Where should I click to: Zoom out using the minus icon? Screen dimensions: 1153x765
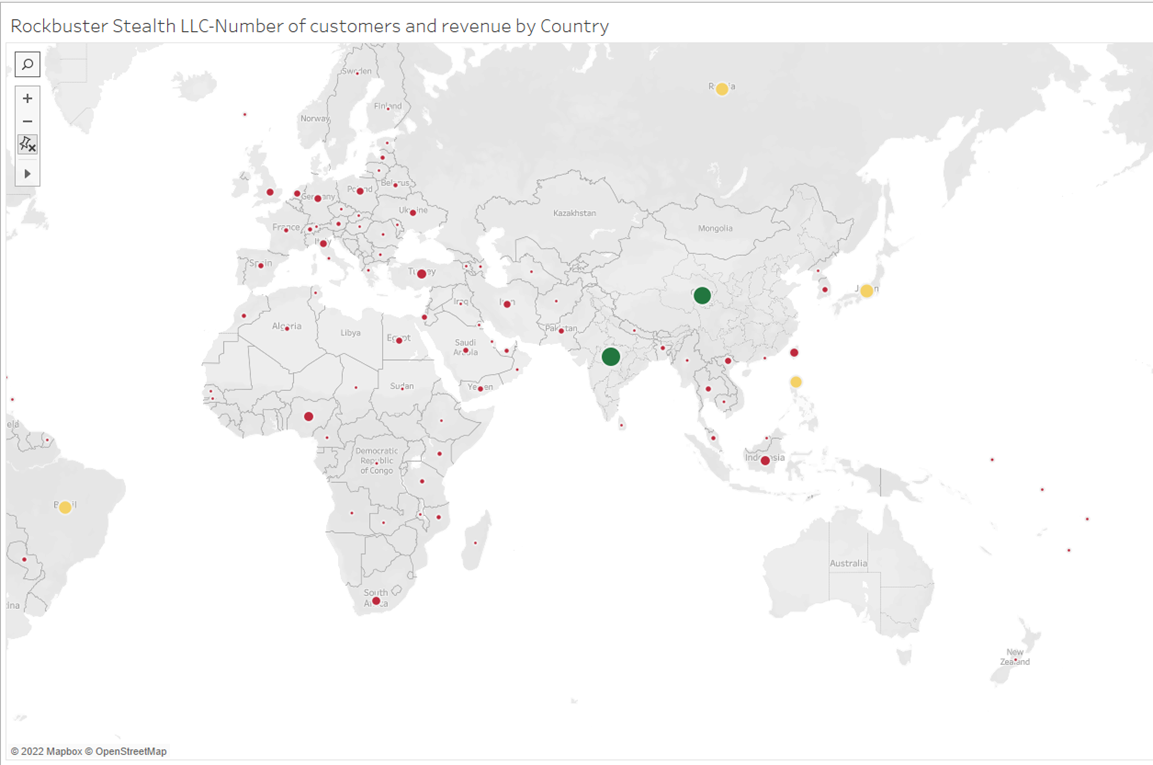(27, 120)
